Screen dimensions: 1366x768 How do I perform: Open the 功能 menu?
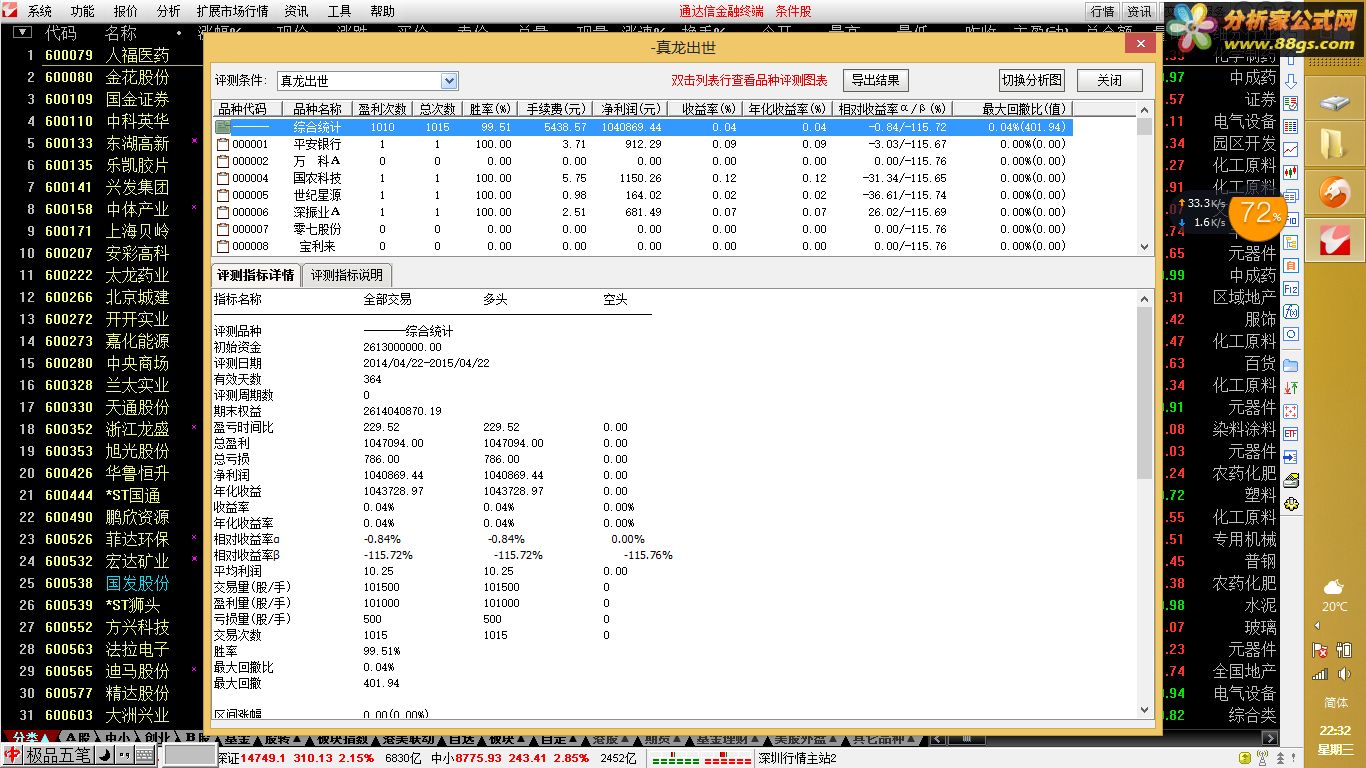(83, 11)
